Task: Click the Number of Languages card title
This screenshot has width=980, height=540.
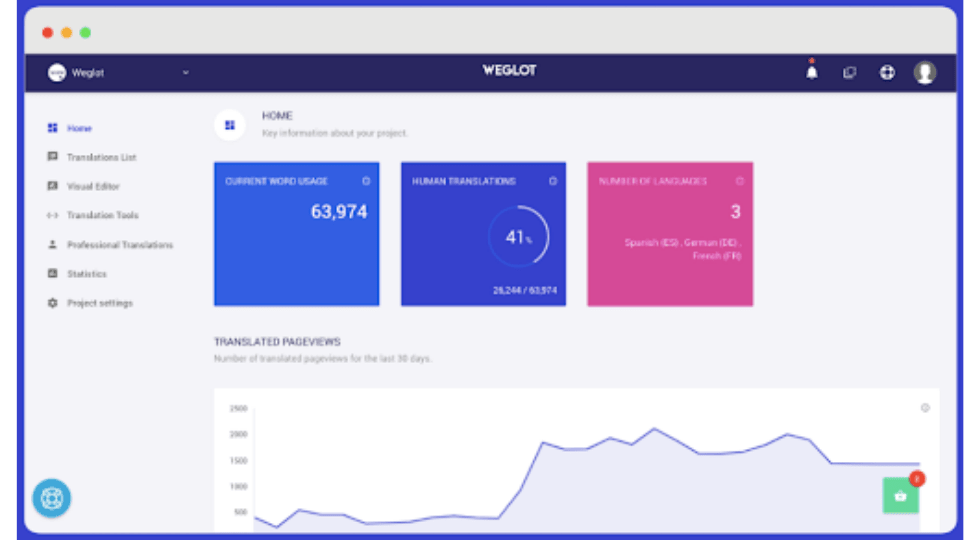Action: tap(652, 181)
